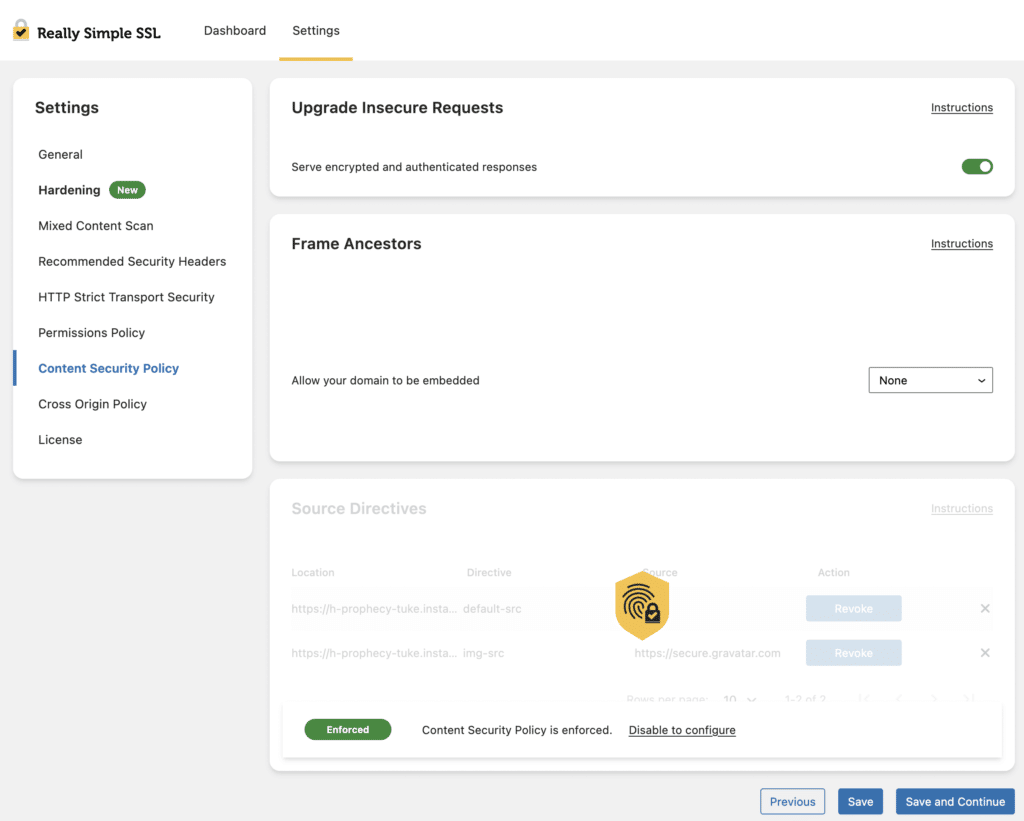
Task: Click the Upgrade Insecure Requests heading
Action: pos(397,108)
